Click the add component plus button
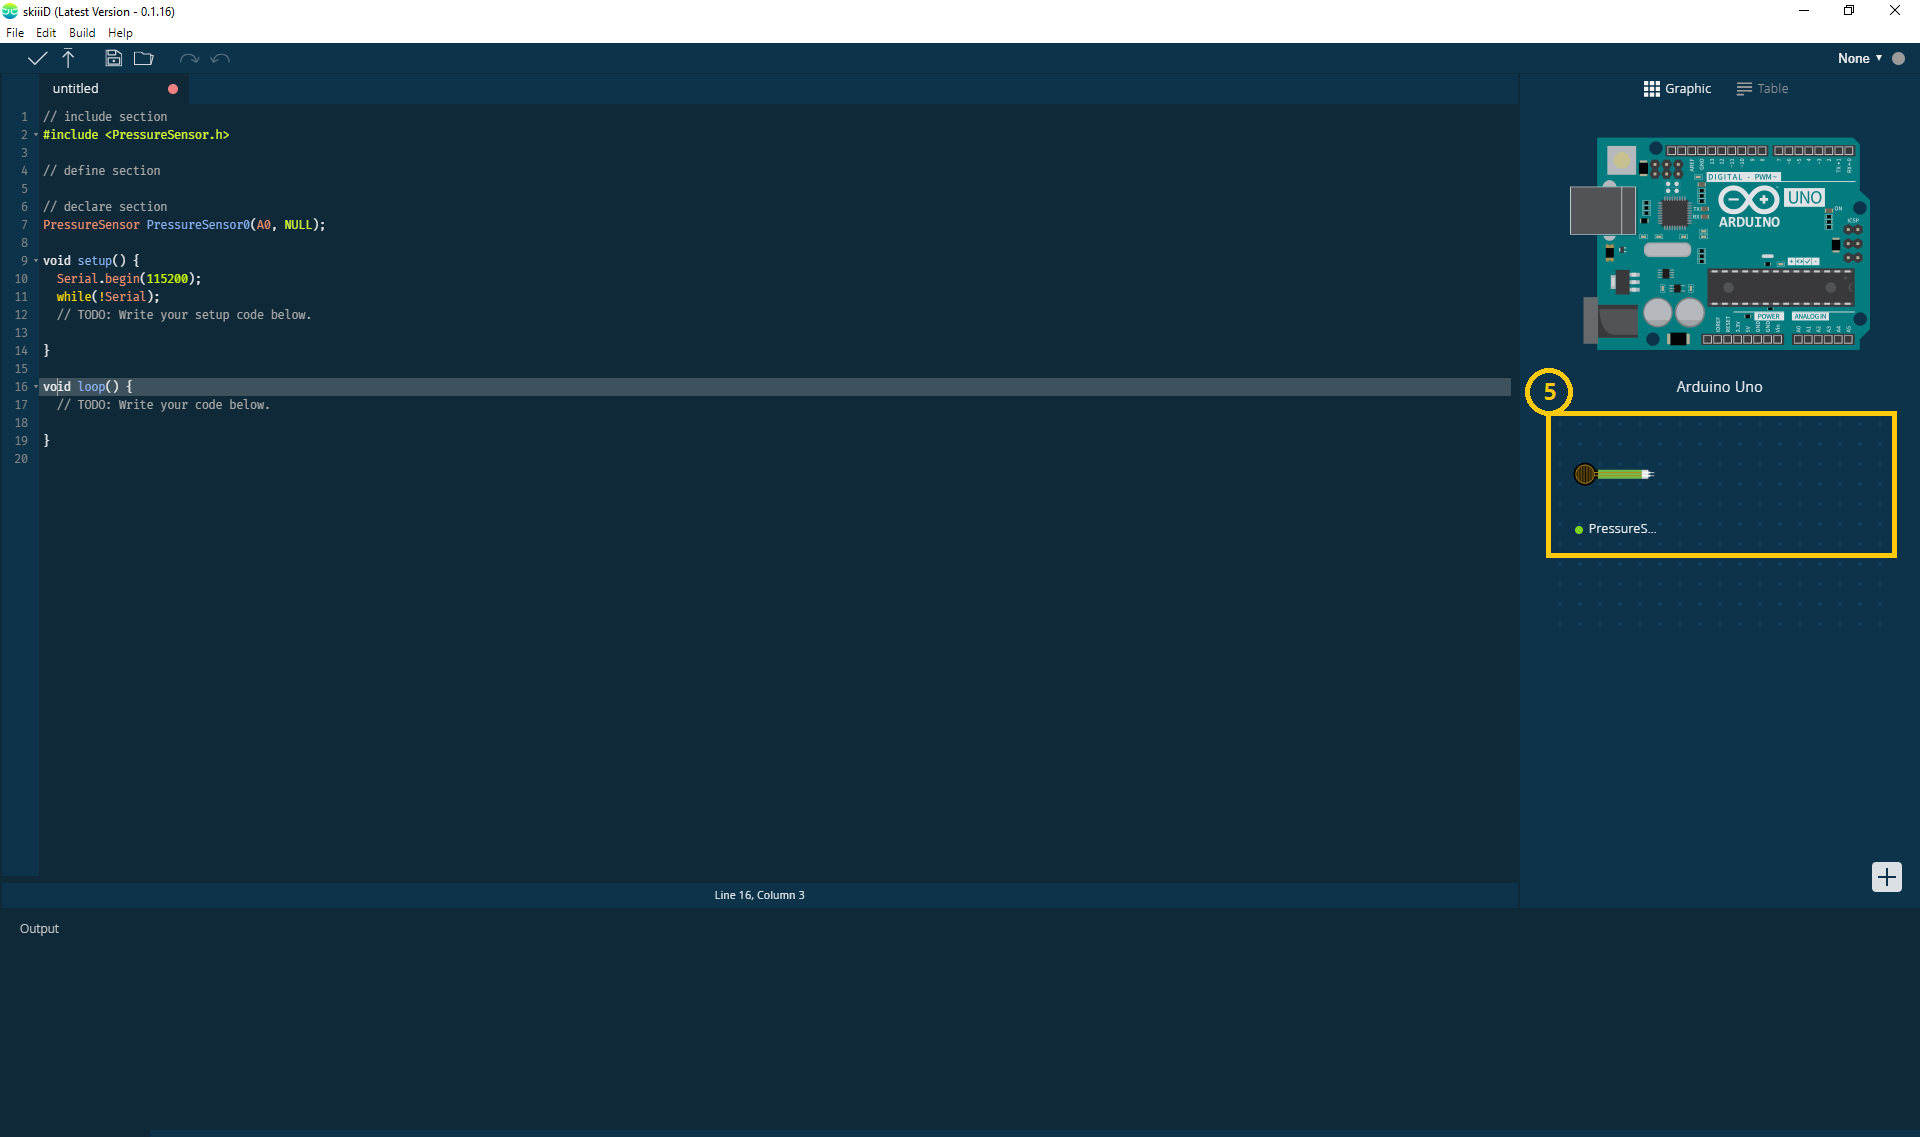1920x1137 pixels. (x=1886, y=877)
